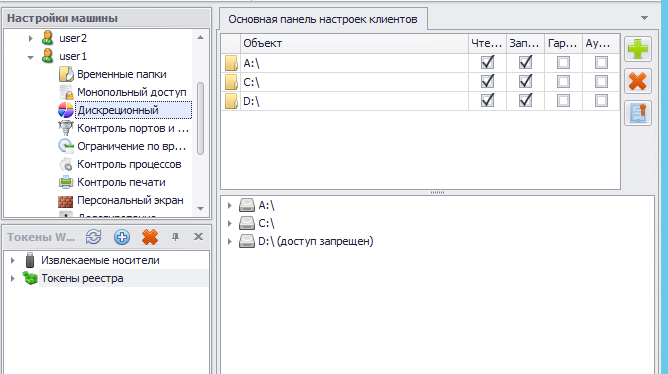Select the C:\ row in object table

point(420,82)
